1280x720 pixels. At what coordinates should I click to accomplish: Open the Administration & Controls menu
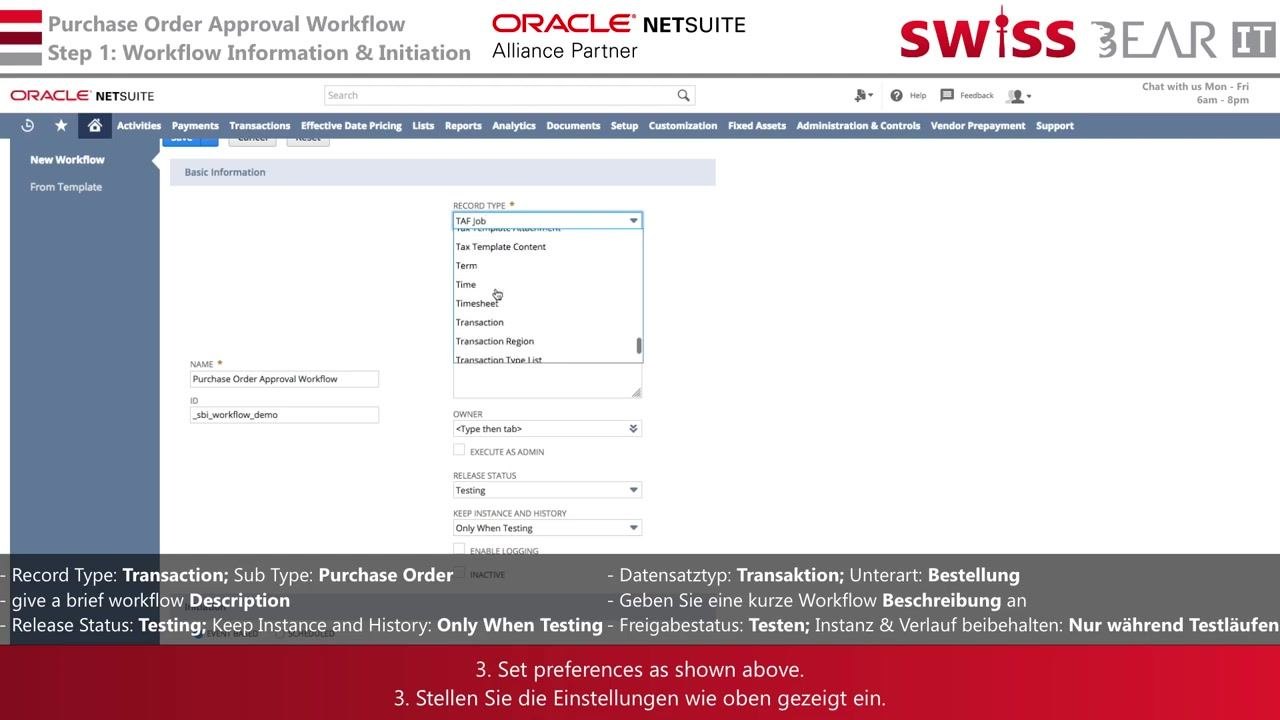(858, 126)
